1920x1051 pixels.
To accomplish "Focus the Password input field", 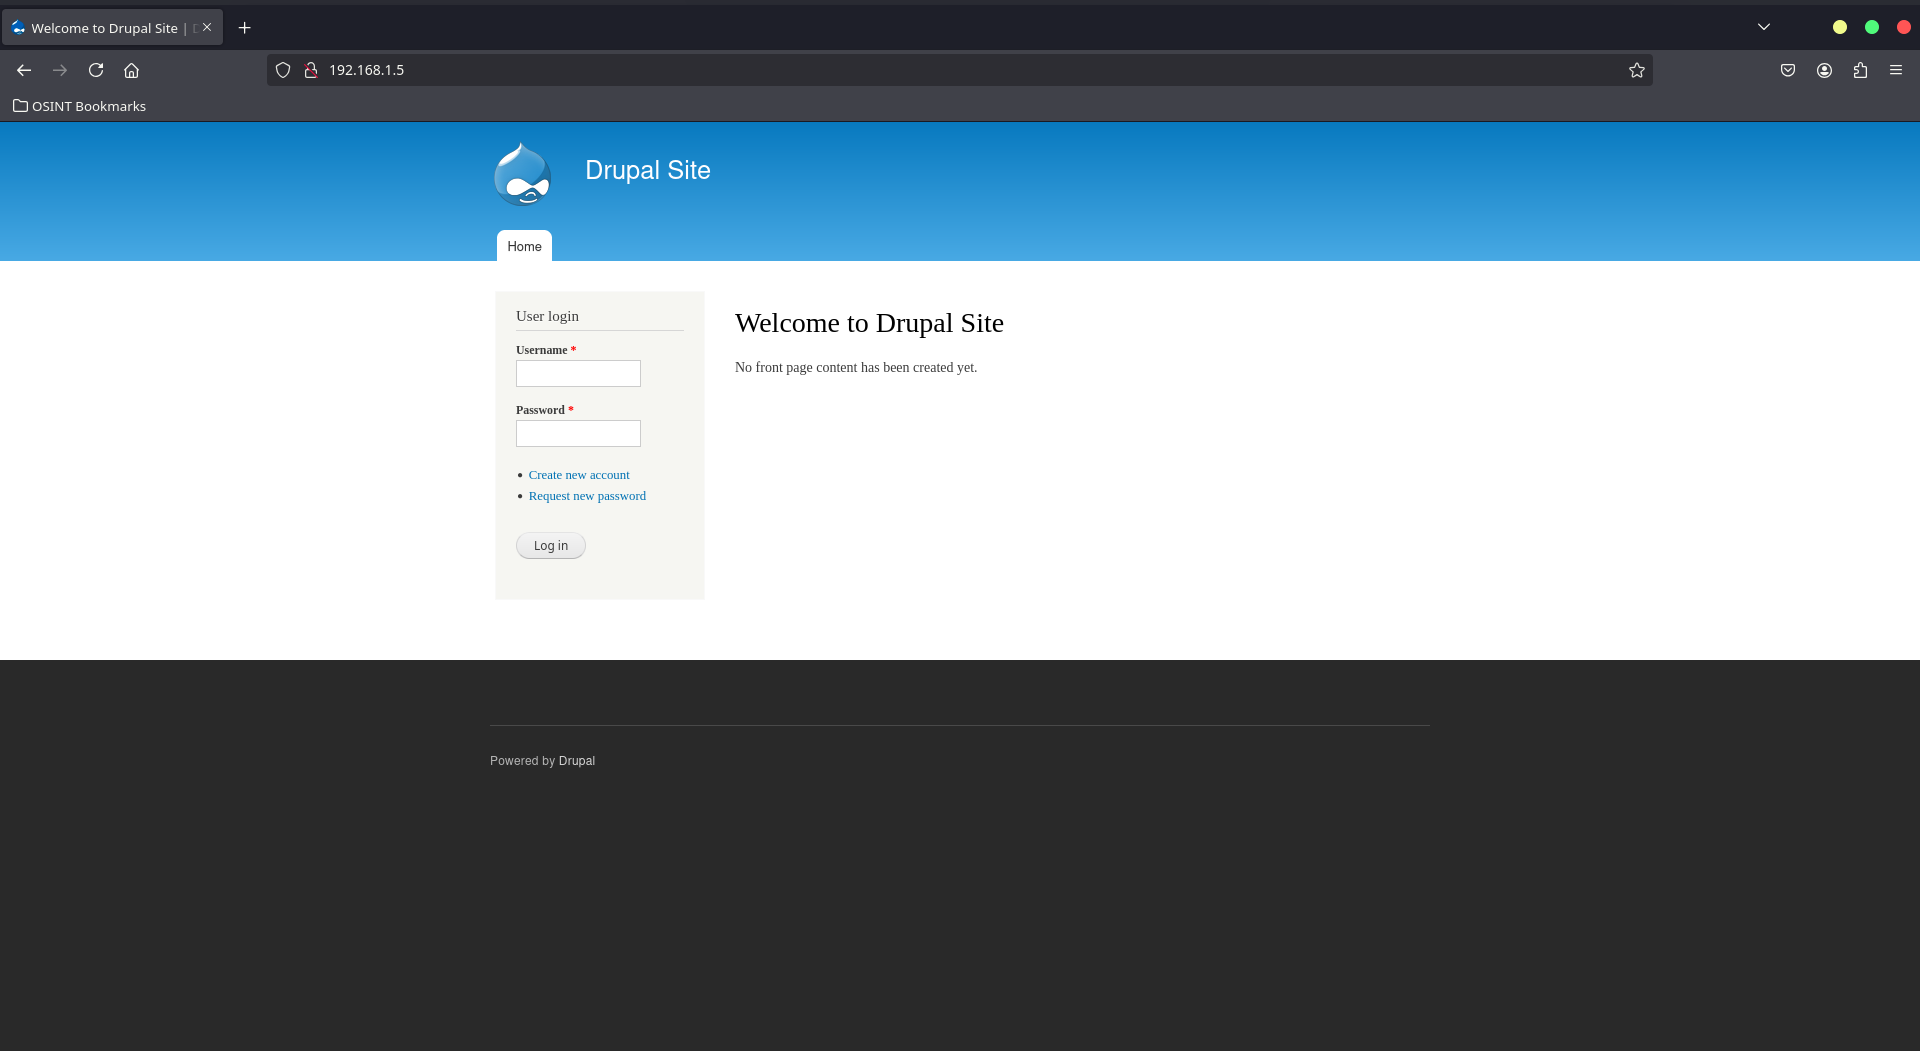I will [578, 433].
